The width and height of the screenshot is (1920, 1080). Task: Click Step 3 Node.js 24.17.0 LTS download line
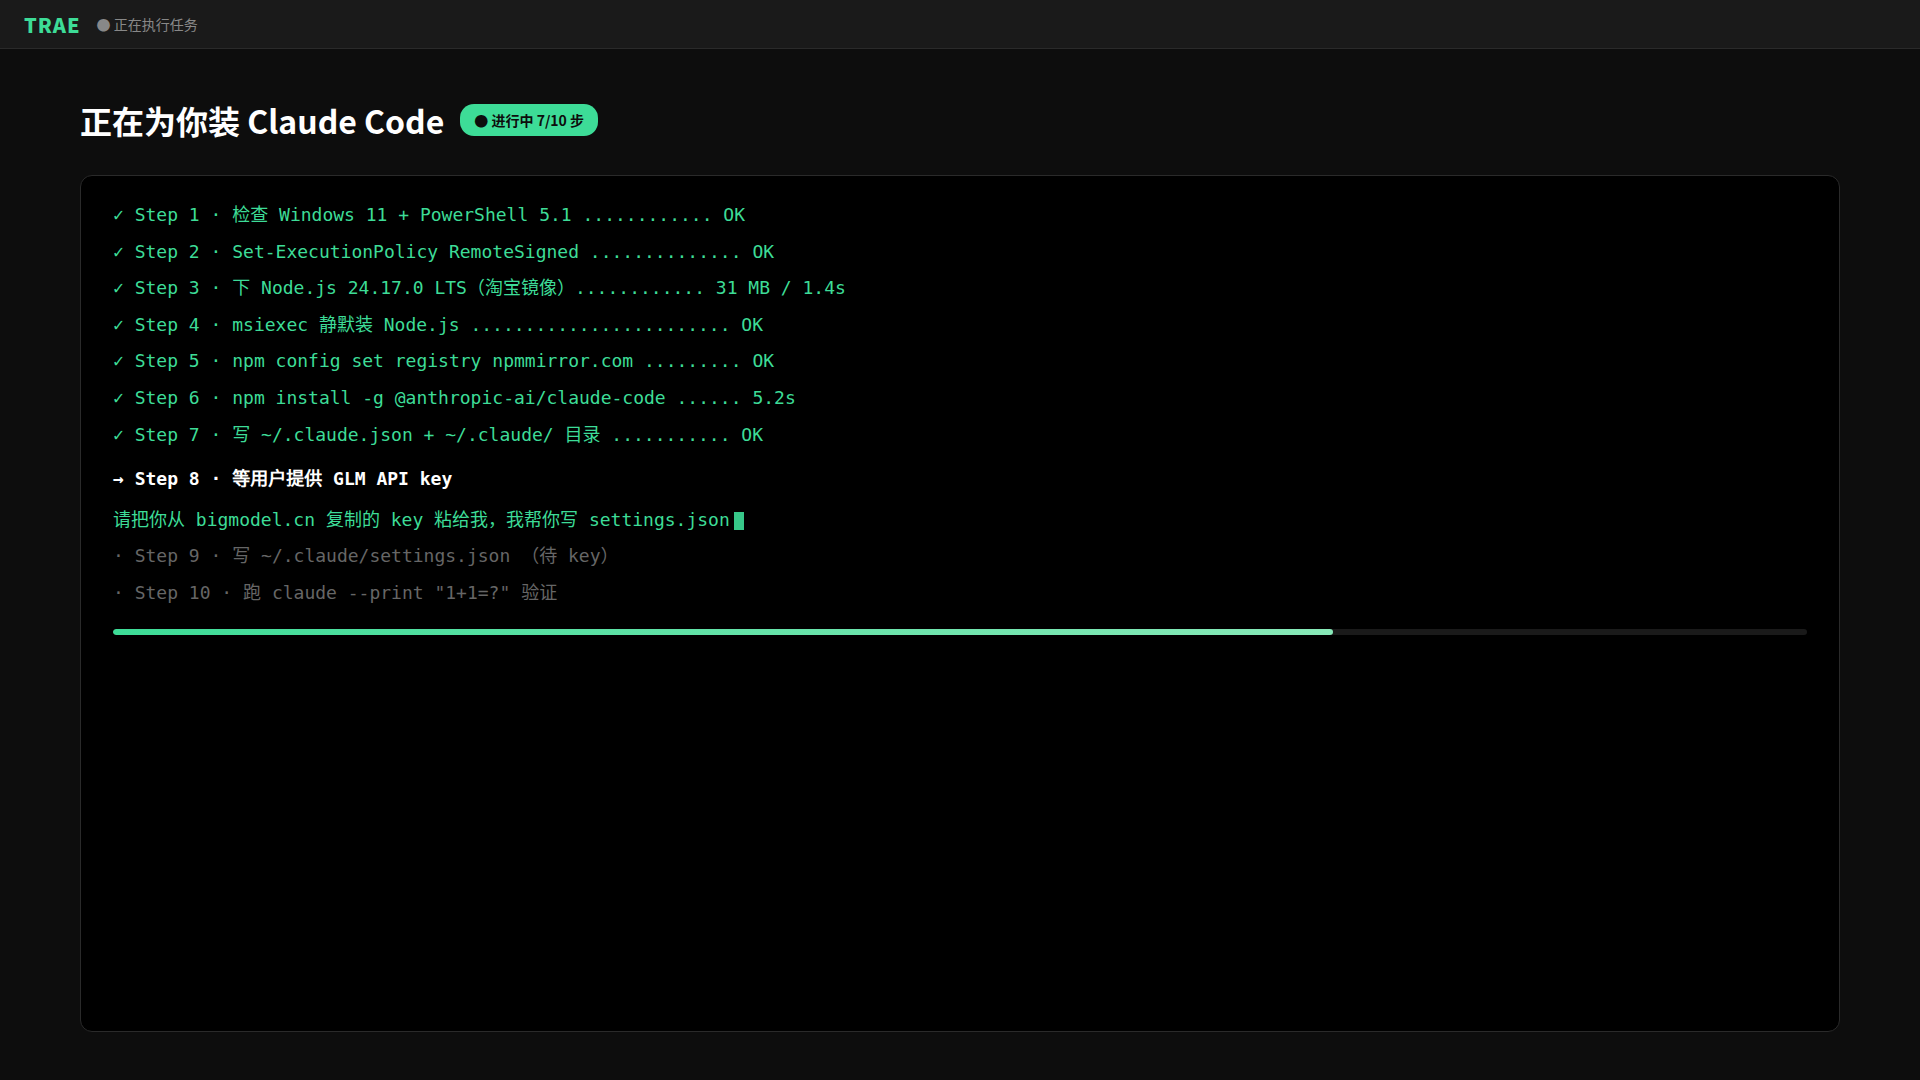tap(479, 288)
